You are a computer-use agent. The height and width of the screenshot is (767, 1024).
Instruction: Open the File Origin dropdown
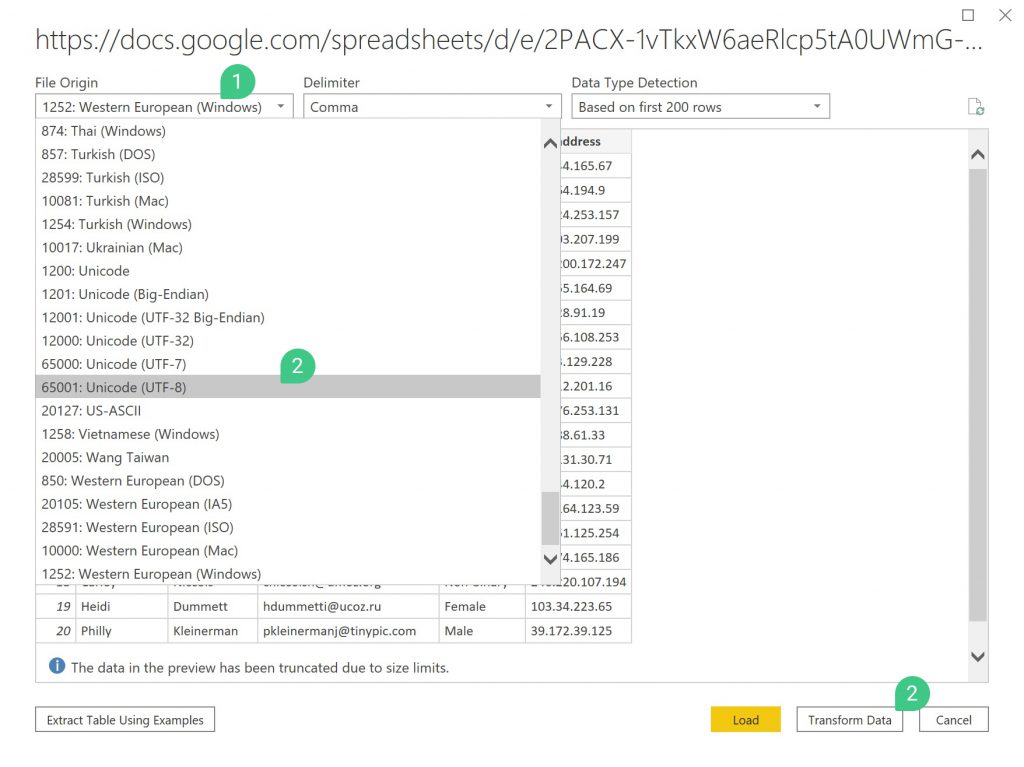click(164, 107)
